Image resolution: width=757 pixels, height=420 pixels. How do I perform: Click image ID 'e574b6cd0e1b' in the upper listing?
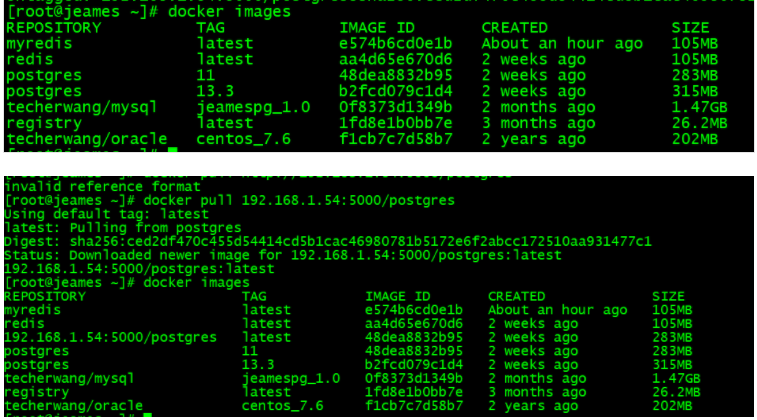396,44
